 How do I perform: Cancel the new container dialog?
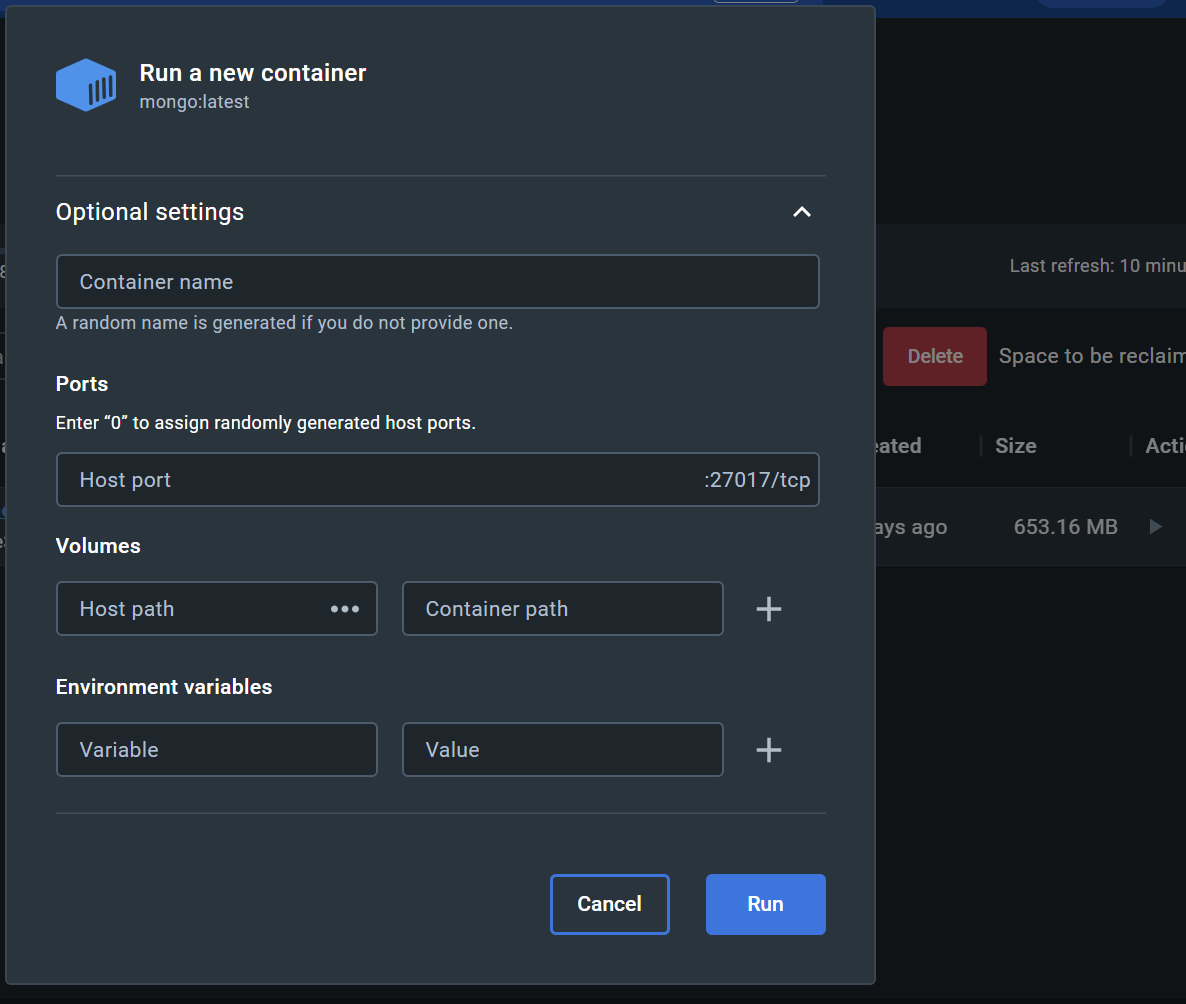coord(610,904)
